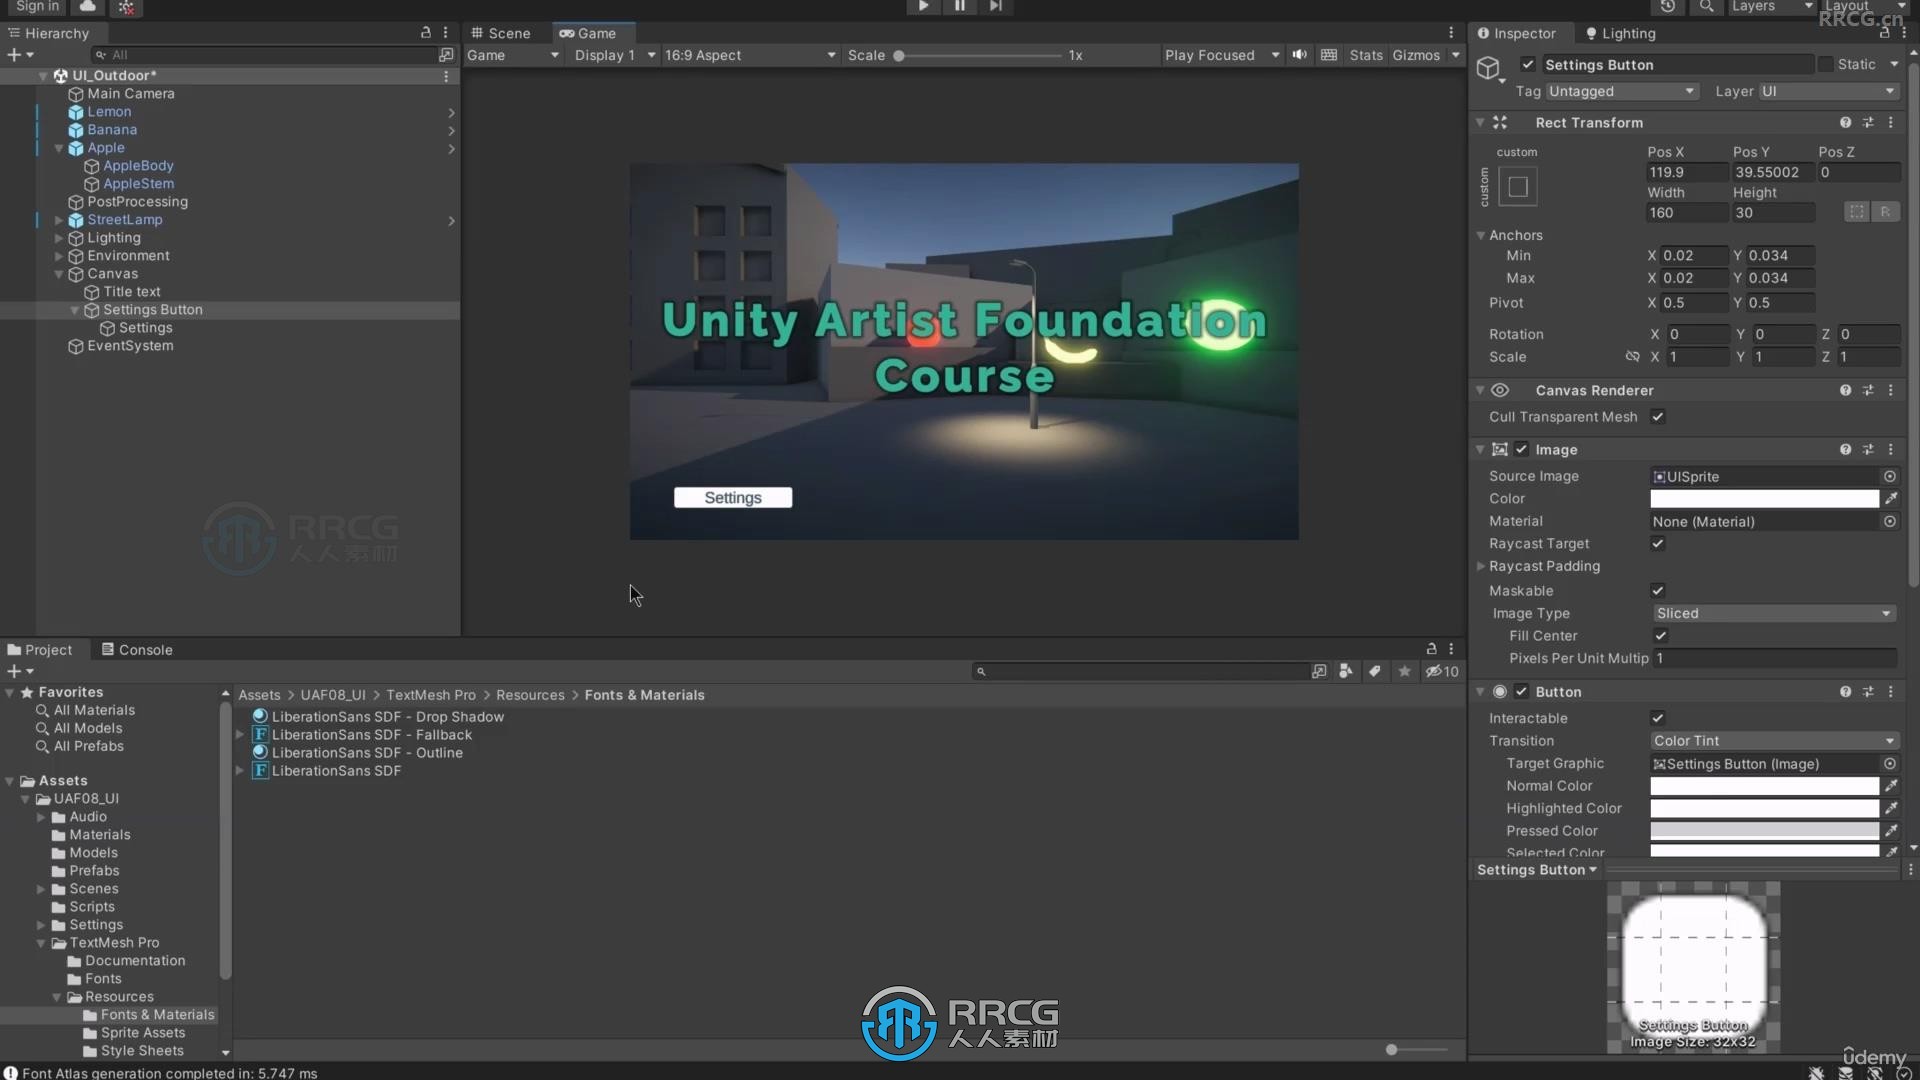Screen dimensions: 1920x1080
Task: Open Display 1 dropdown
Action: coord(614,55)
